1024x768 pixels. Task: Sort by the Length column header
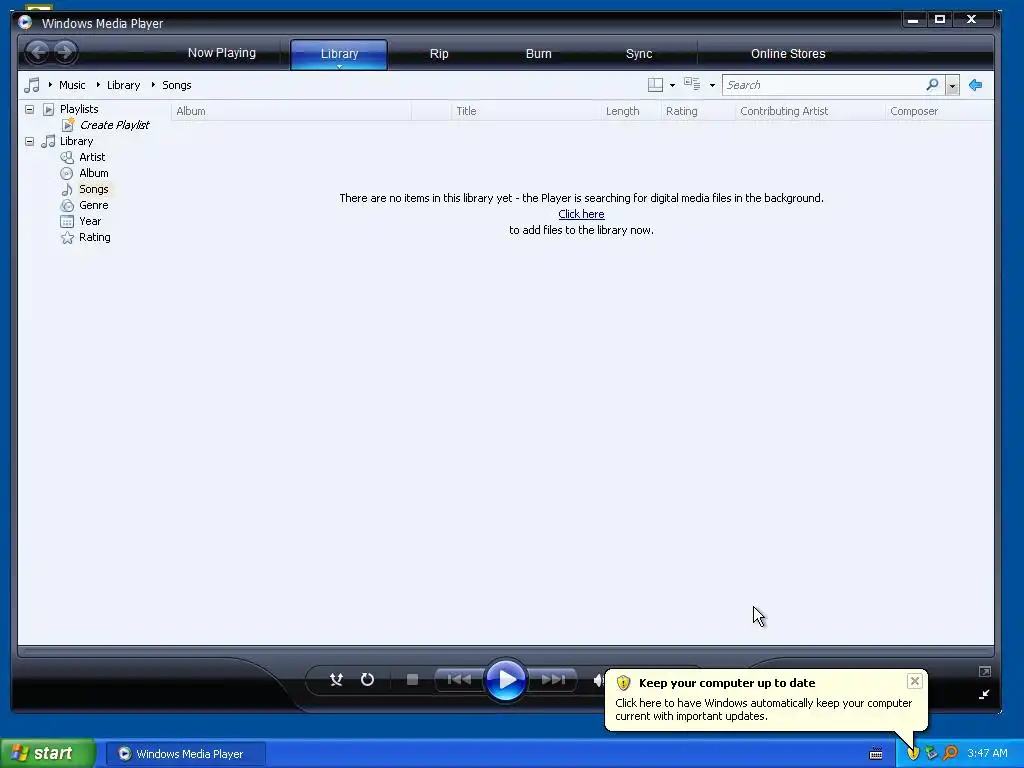[x=631, y=111]
